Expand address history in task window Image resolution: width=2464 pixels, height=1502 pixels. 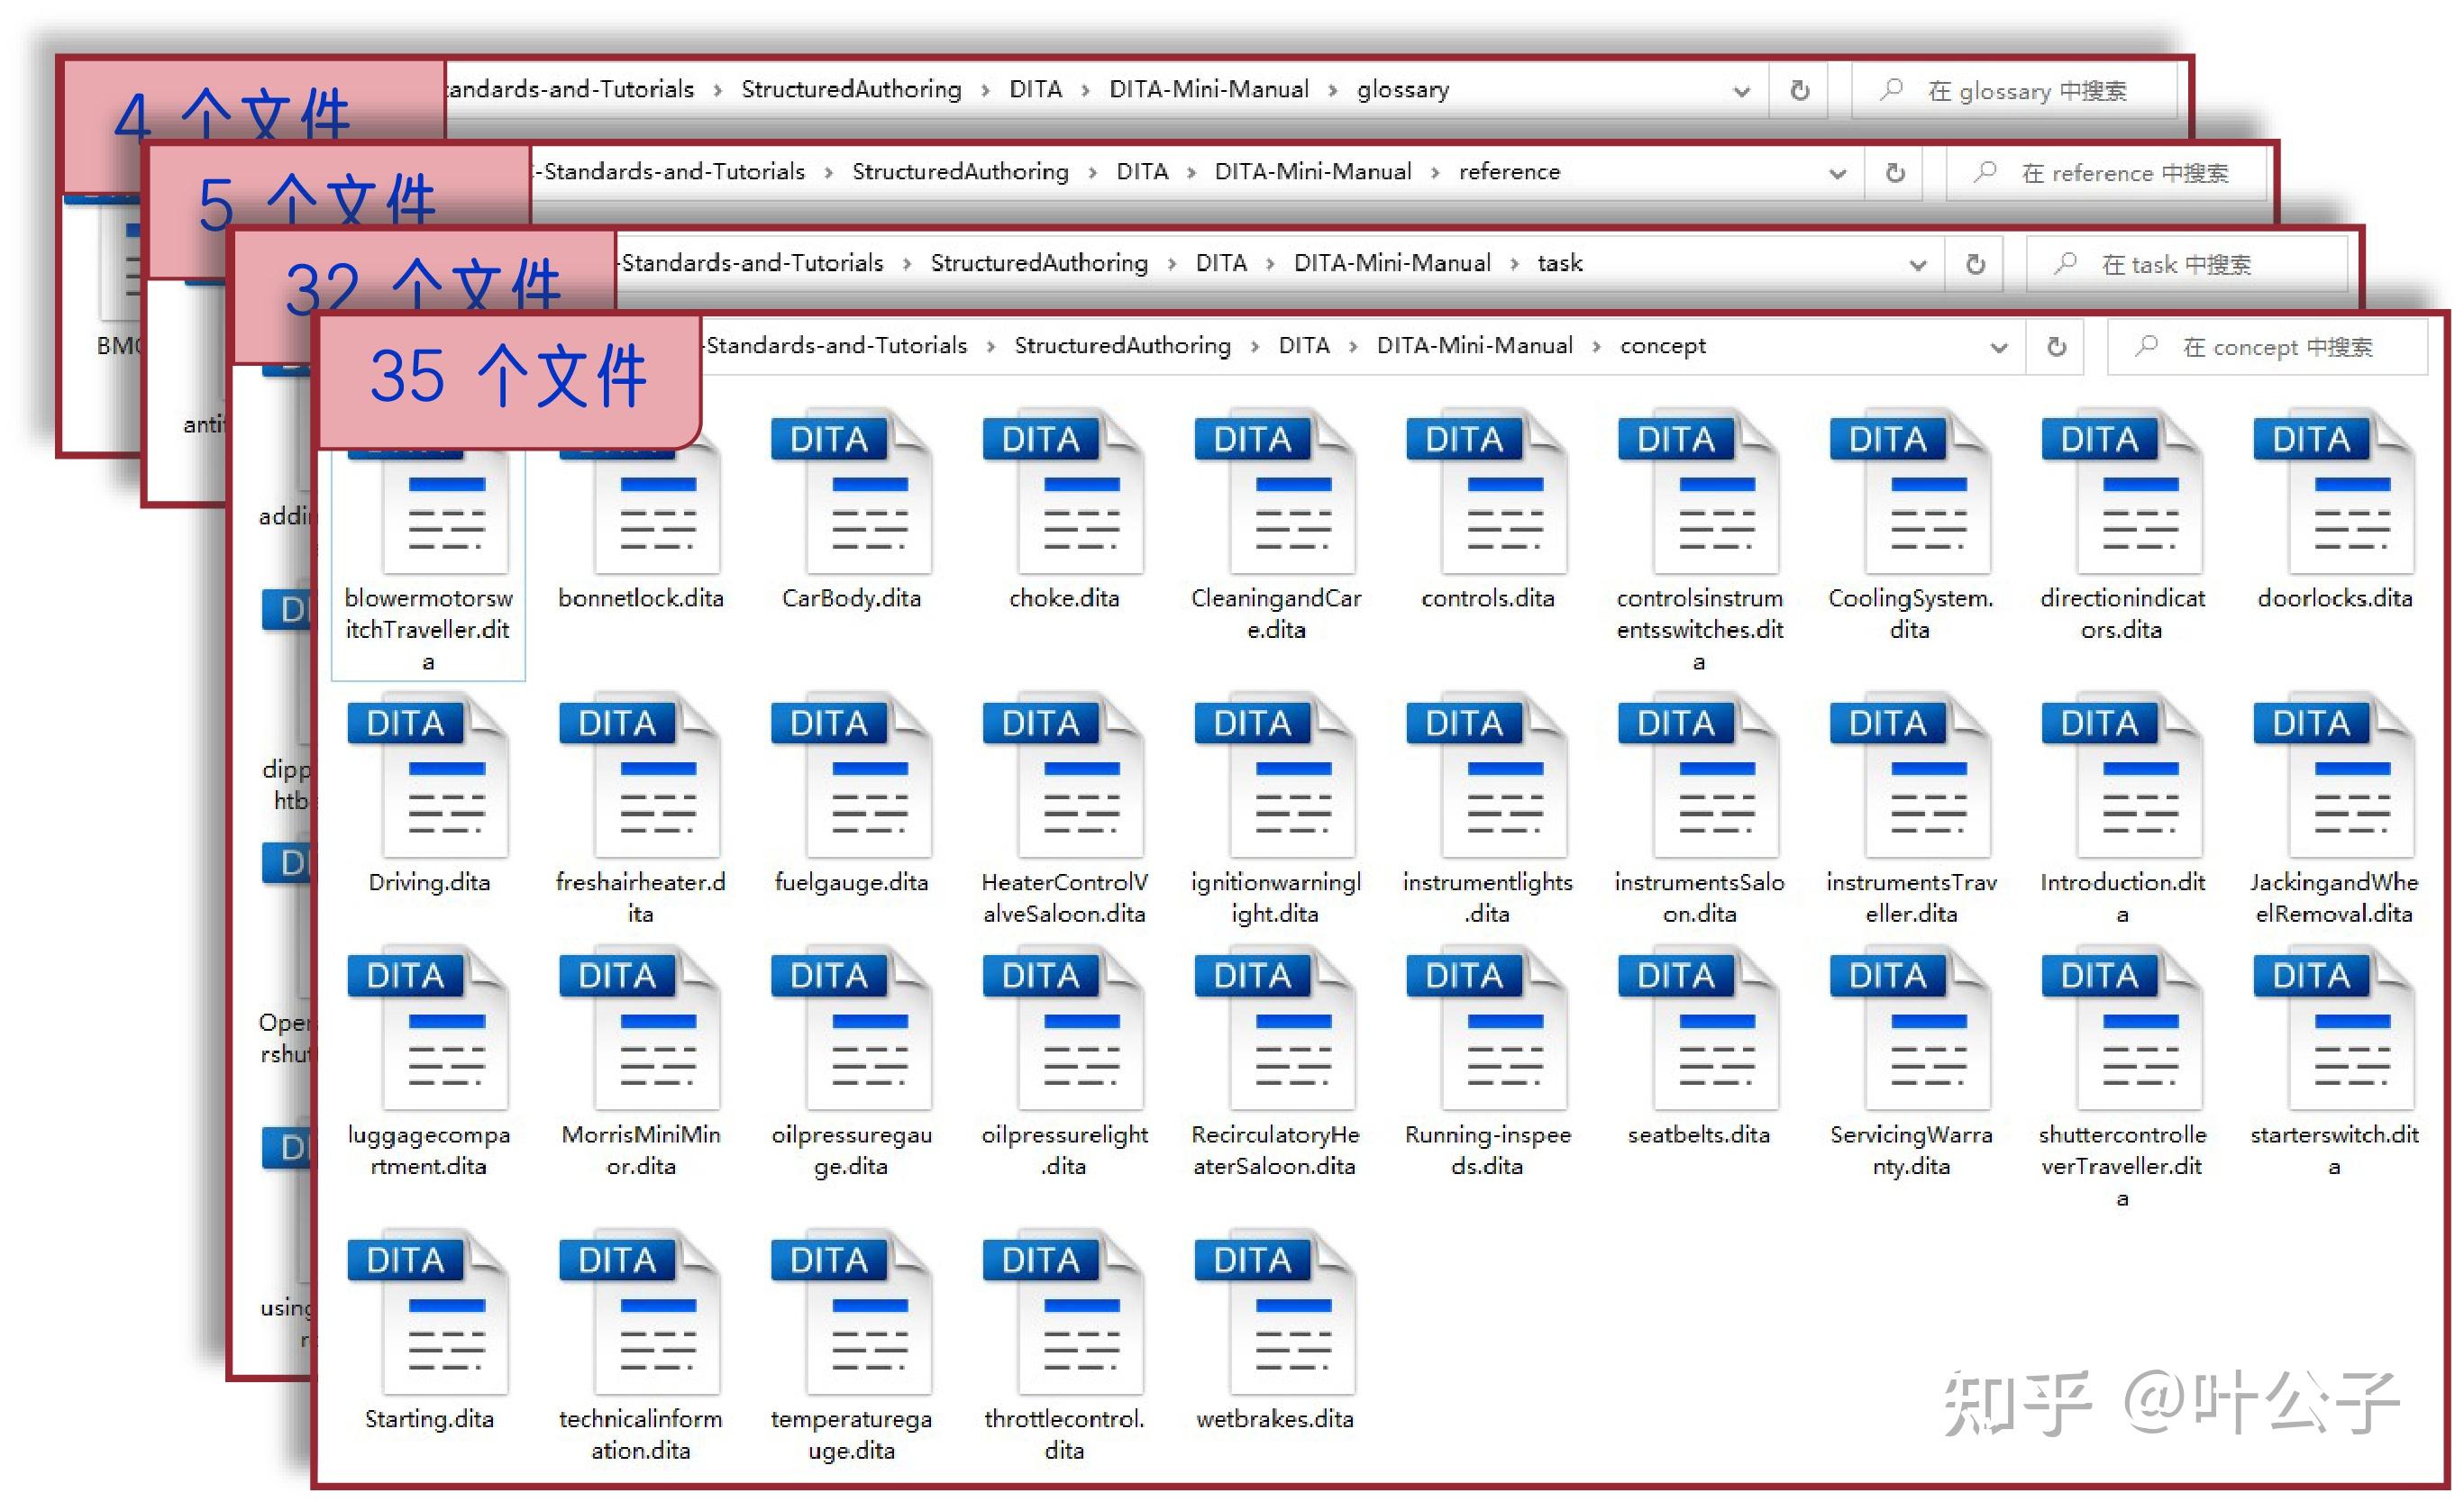pyautogui.click(x=1918, y=266)
